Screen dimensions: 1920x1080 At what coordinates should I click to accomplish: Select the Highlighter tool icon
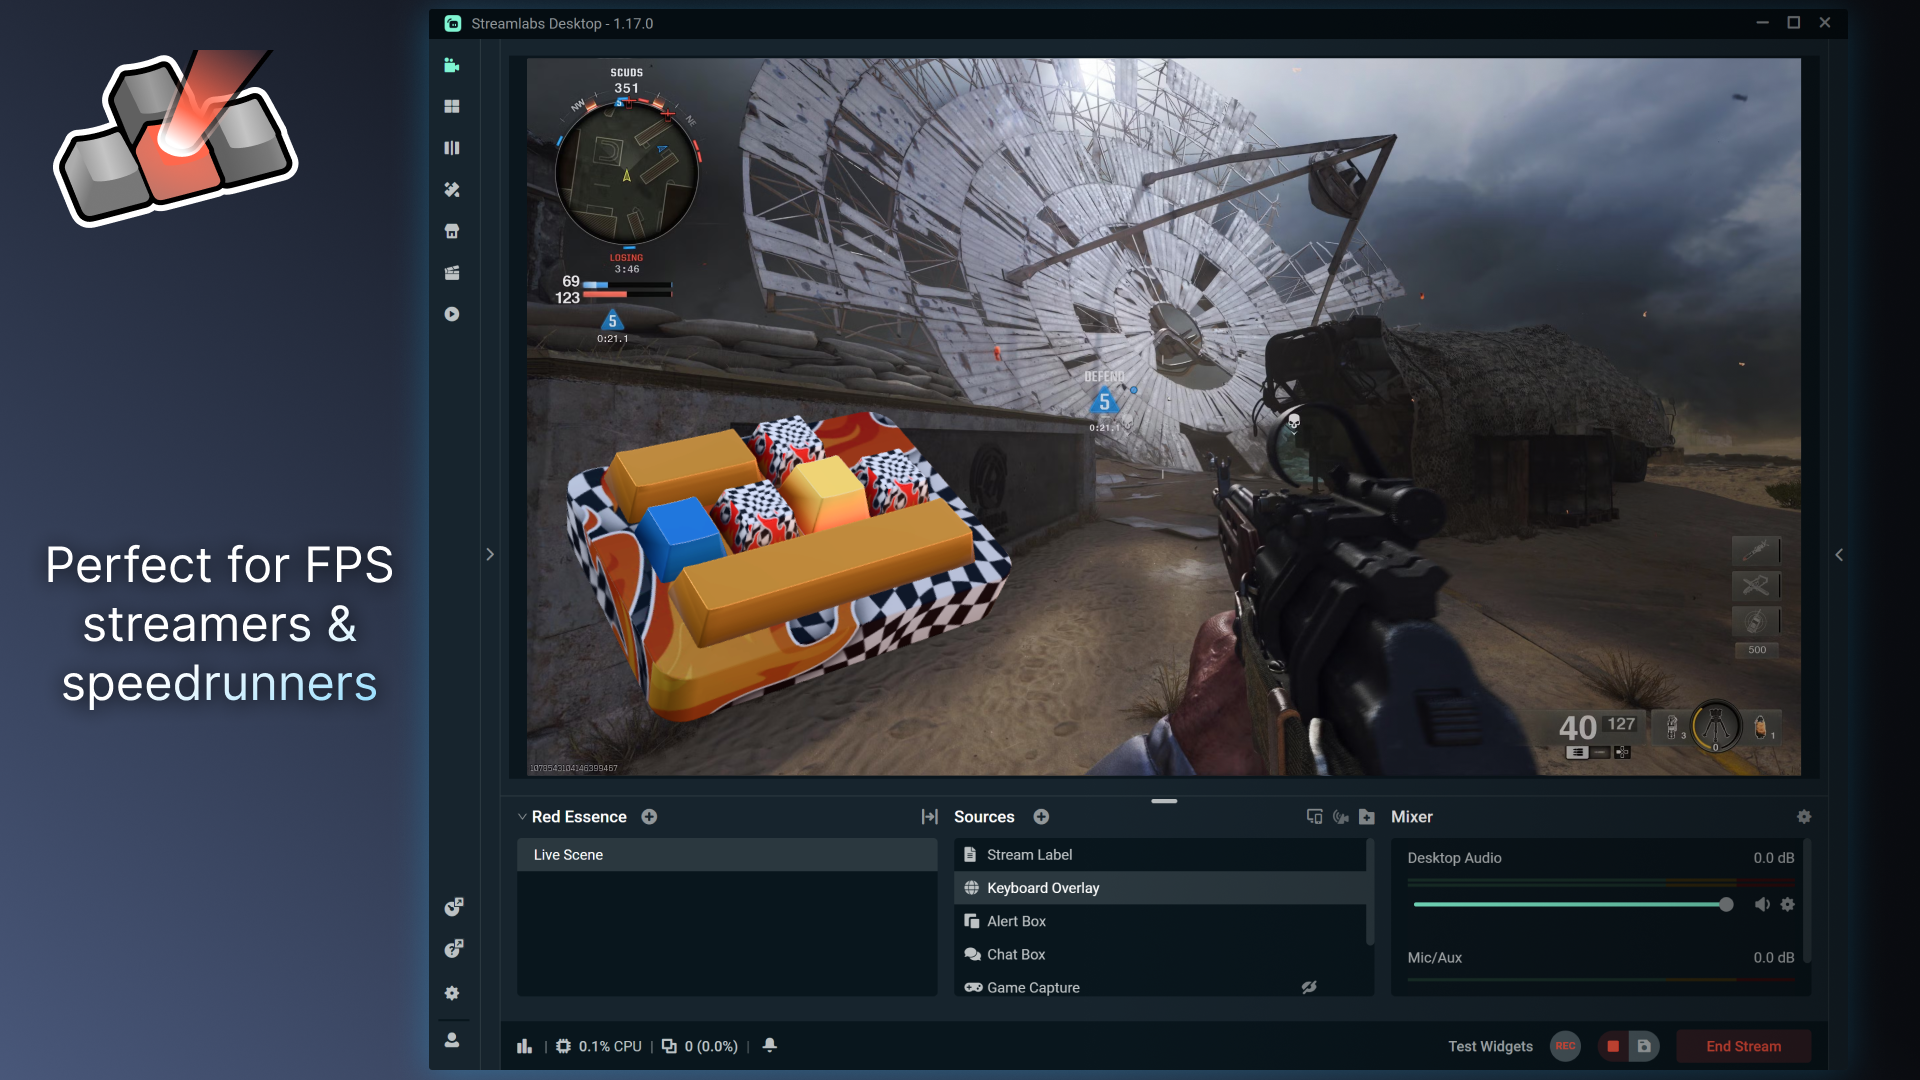452,189
